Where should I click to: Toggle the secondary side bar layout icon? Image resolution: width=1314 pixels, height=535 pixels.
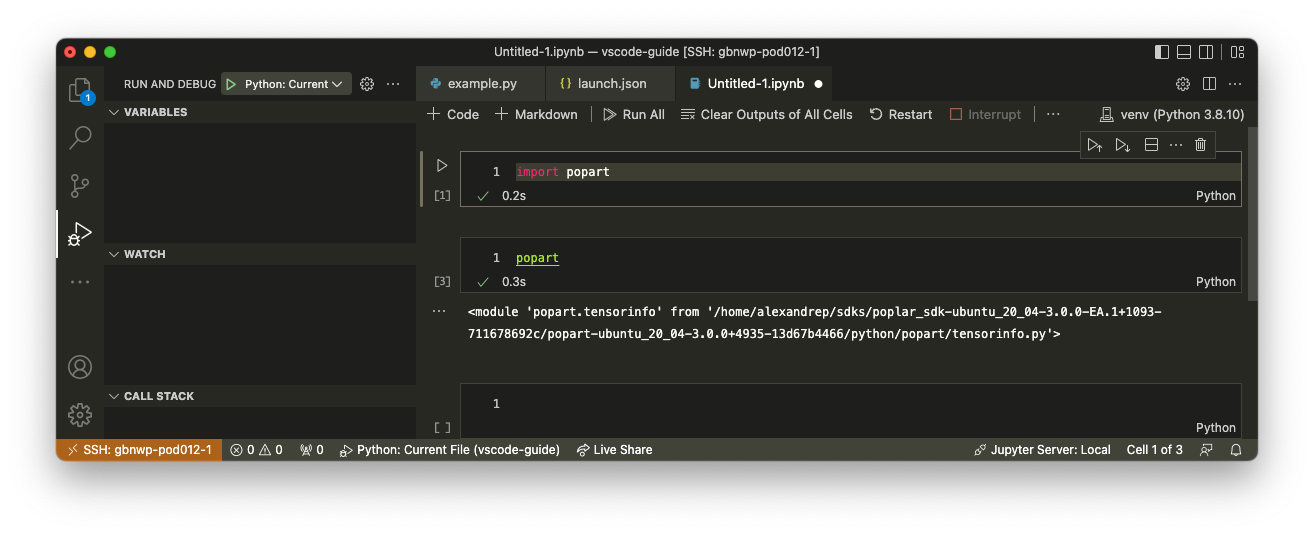coord(1207,52)
